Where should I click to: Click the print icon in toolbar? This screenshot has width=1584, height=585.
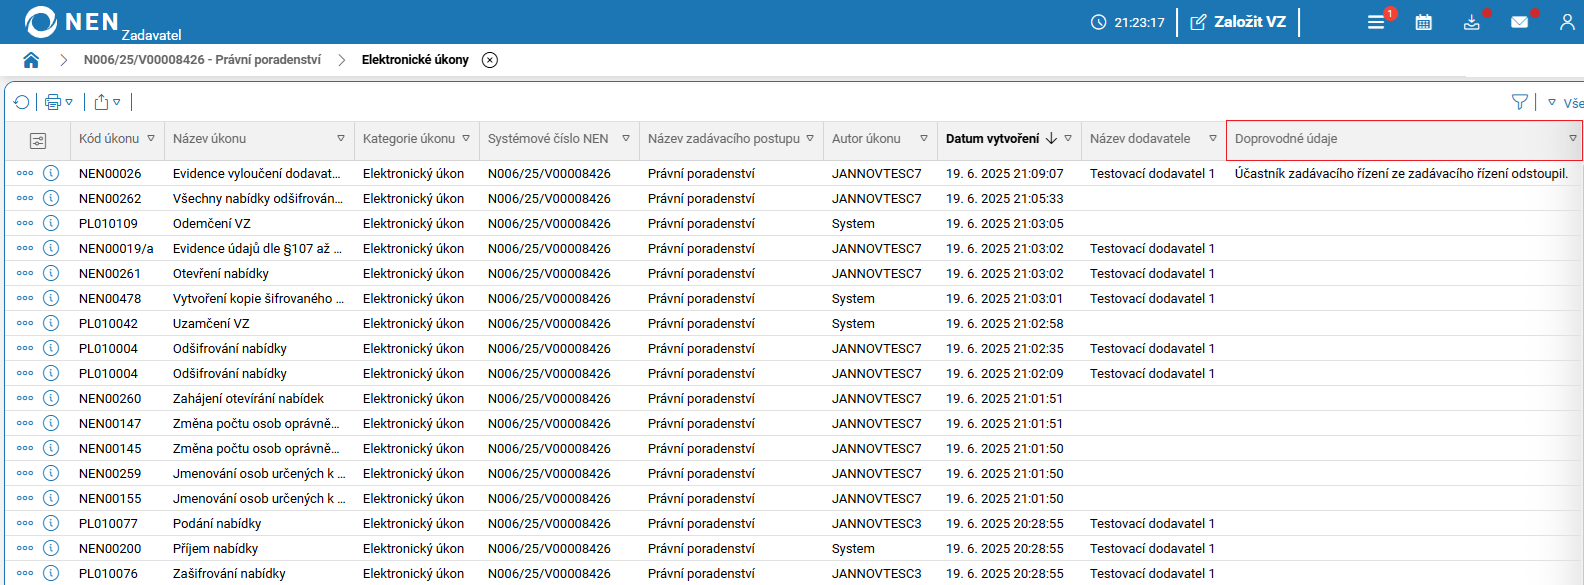53,102
